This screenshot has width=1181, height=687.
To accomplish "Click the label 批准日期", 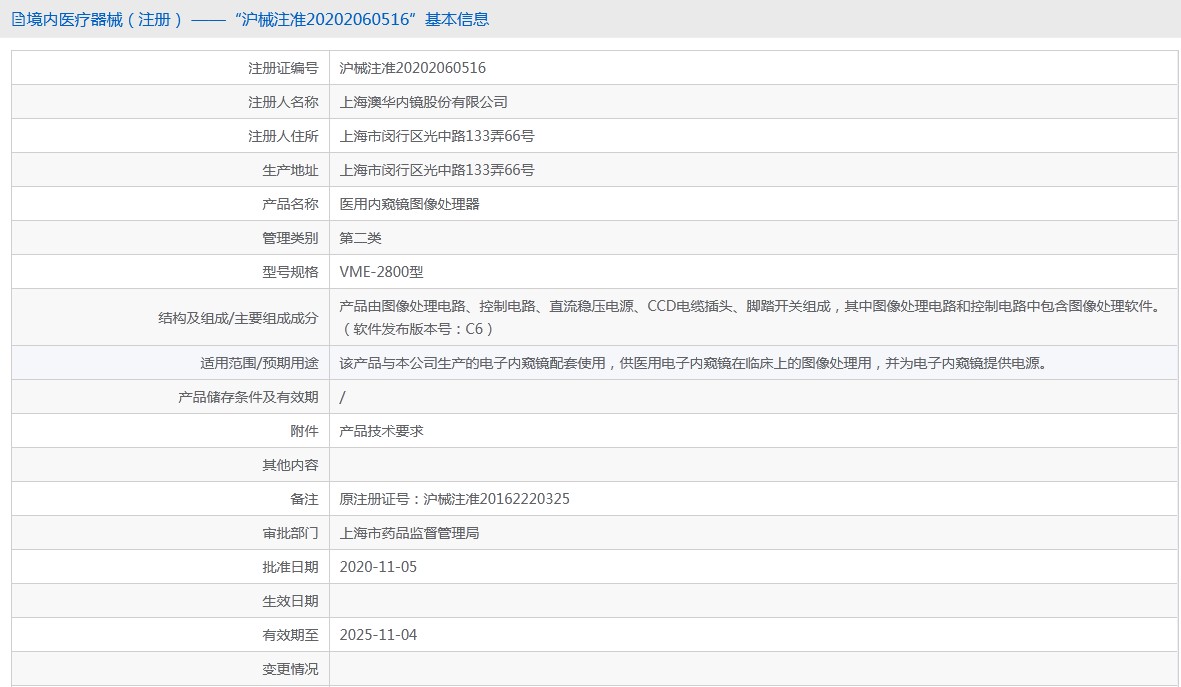I will [290, 566].
